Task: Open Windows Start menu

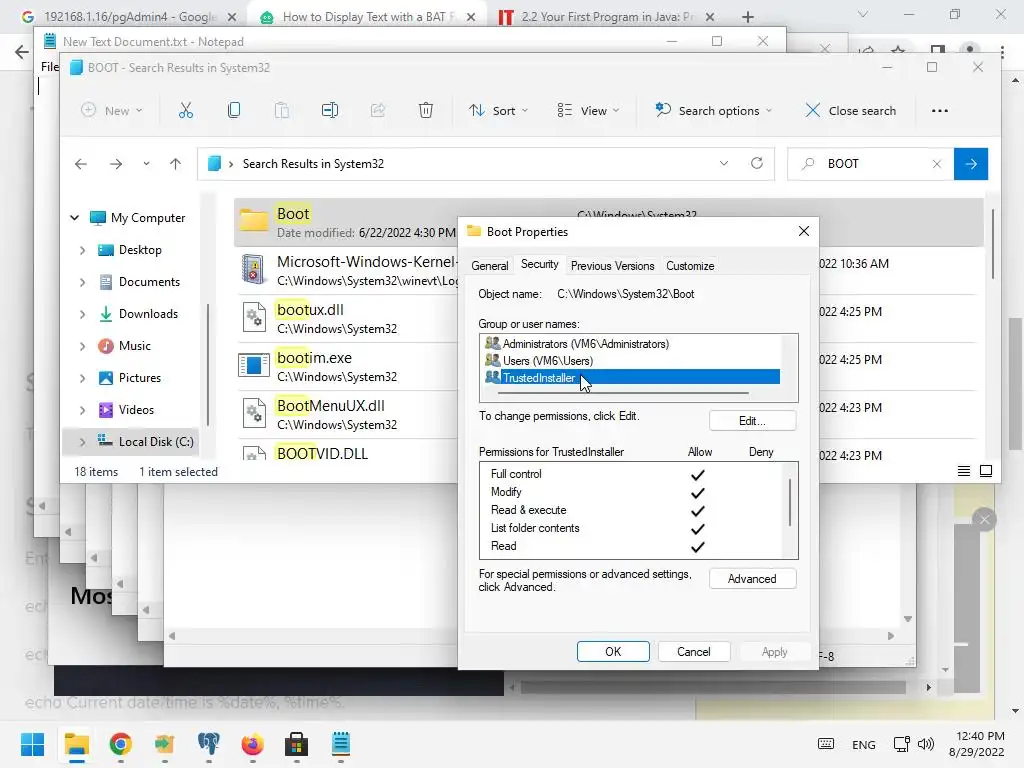Action: point(32,744)
